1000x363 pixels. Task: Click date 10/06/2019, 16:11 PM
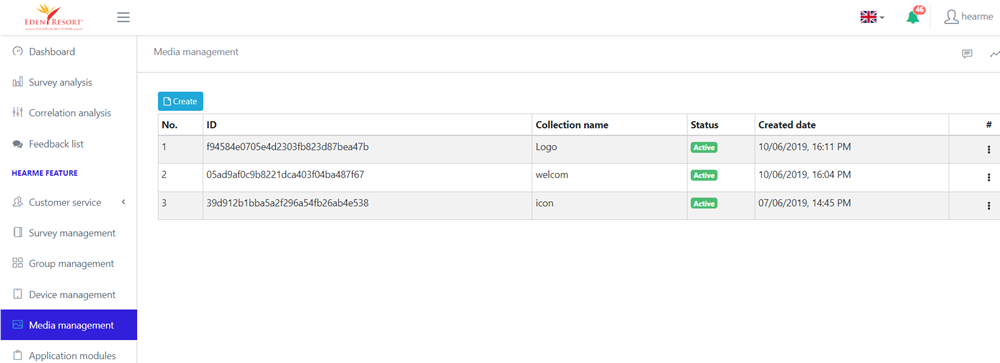pyautogui.click(x=804, y=147)
